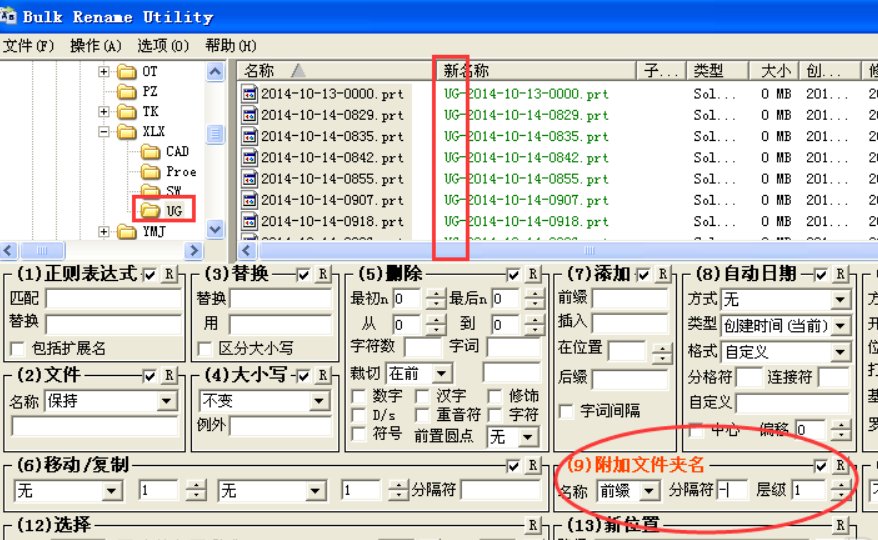Open the 帮助(H) menu
Viewport: 878px width, 540px height.
pyautogui.click(x=231, y=45)
